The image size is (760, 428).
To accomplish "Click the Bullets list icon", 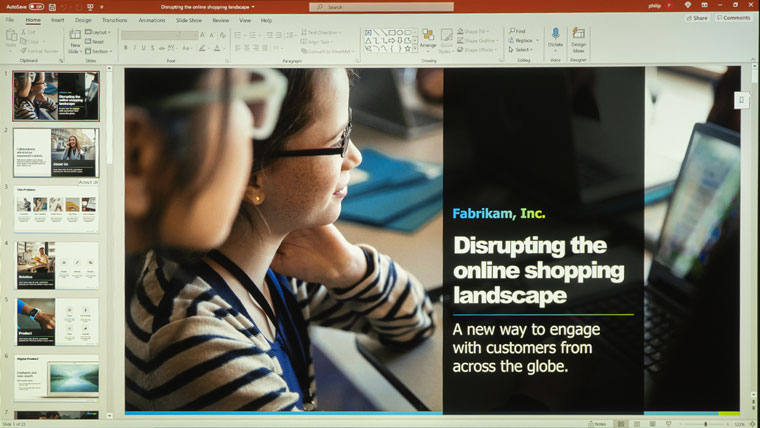I will tap(238, 35).
